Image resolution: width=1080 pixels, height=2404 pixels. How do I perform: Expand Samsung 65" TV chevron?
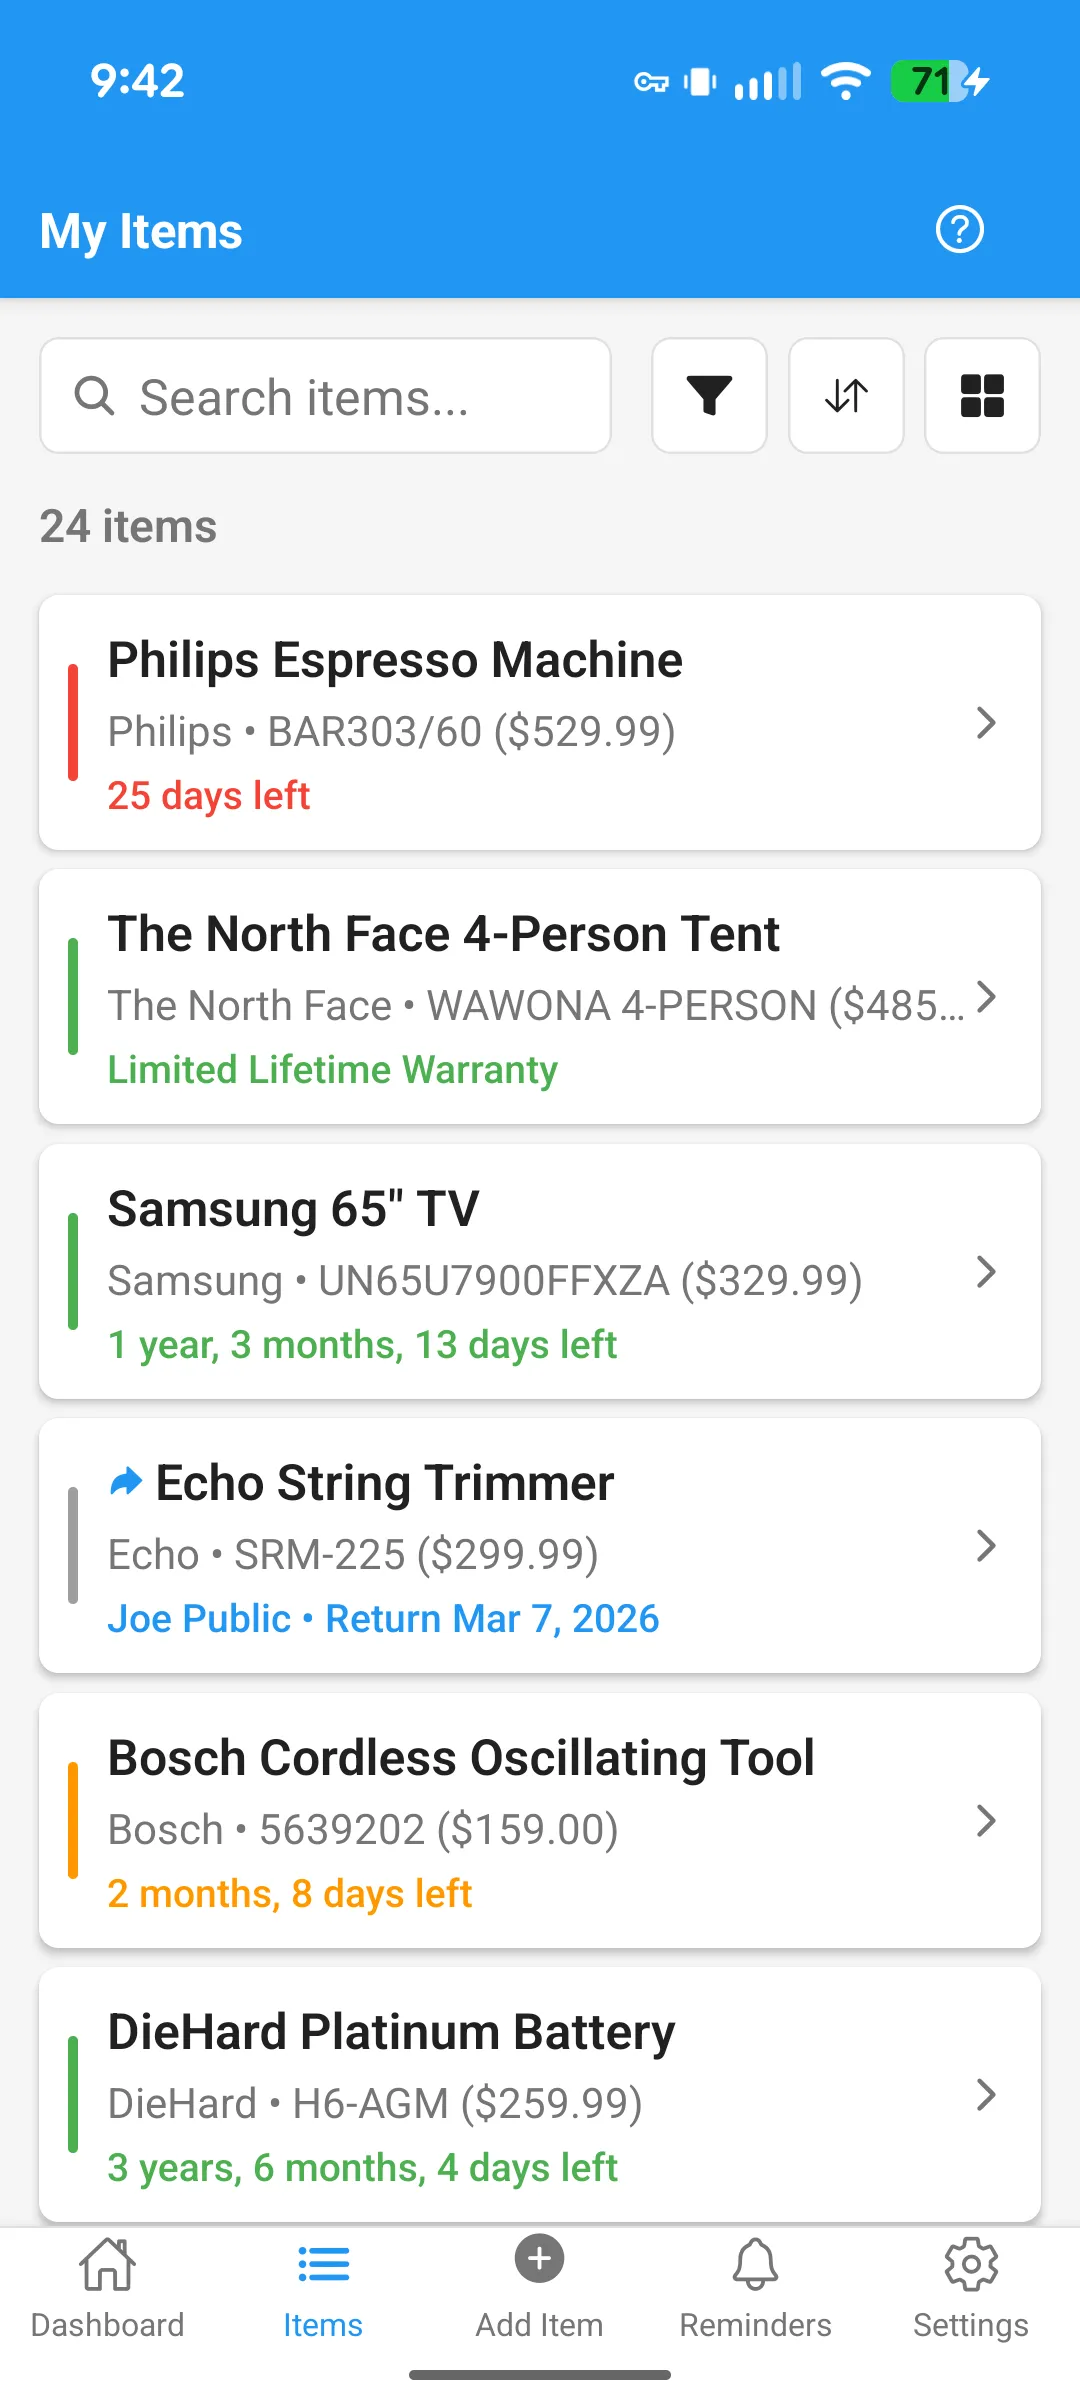coord(986,1272)
